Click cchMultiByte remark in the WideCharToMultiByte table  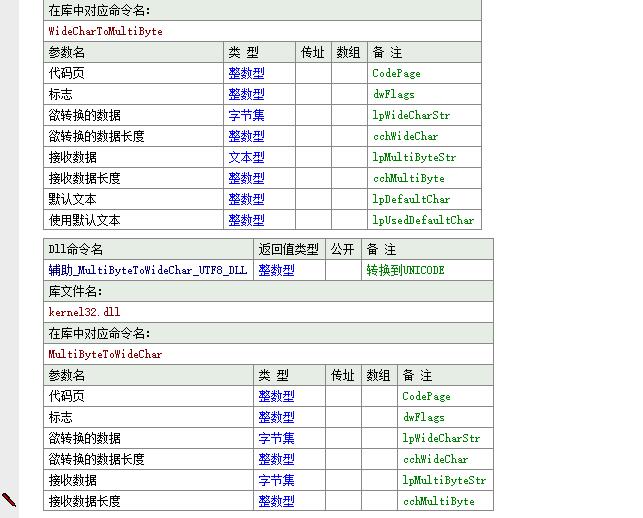coord(408,178)
